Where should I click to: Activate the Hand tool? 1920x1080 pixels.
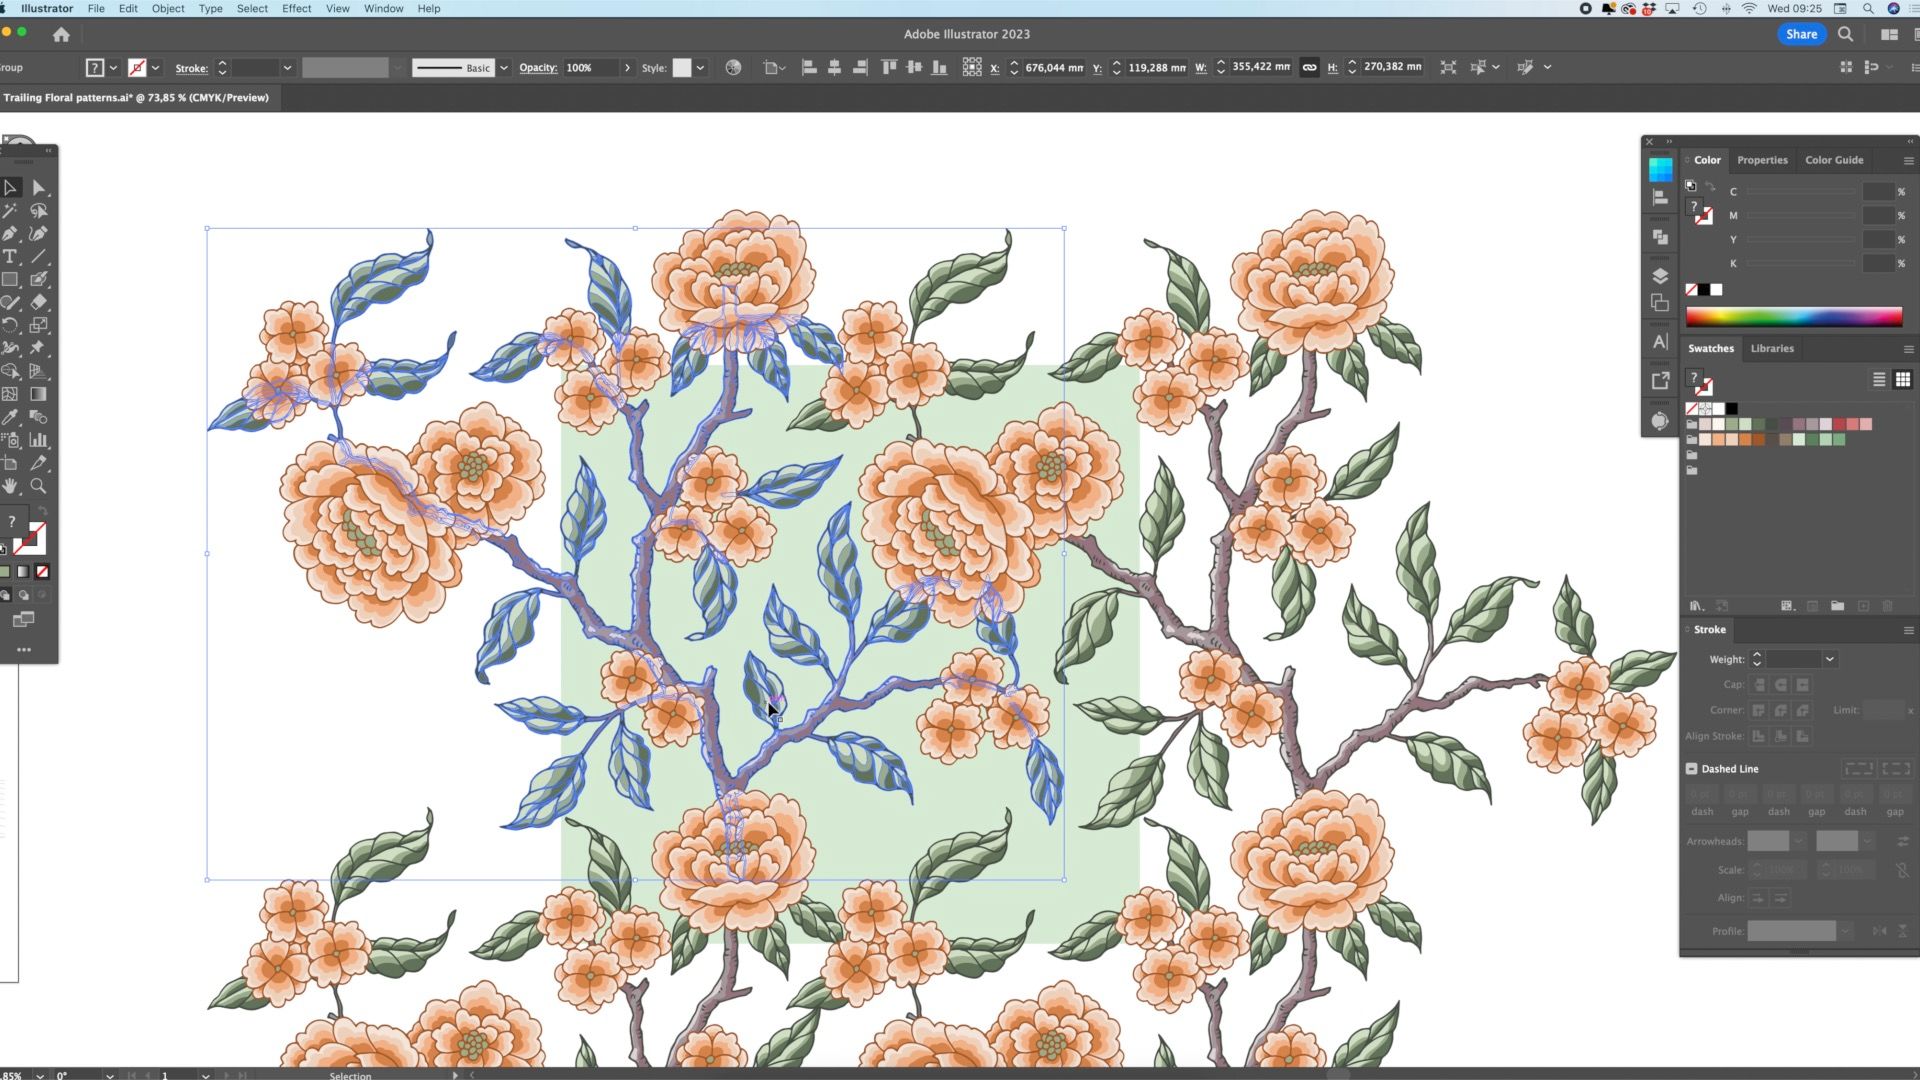click(x=10, y=486)
